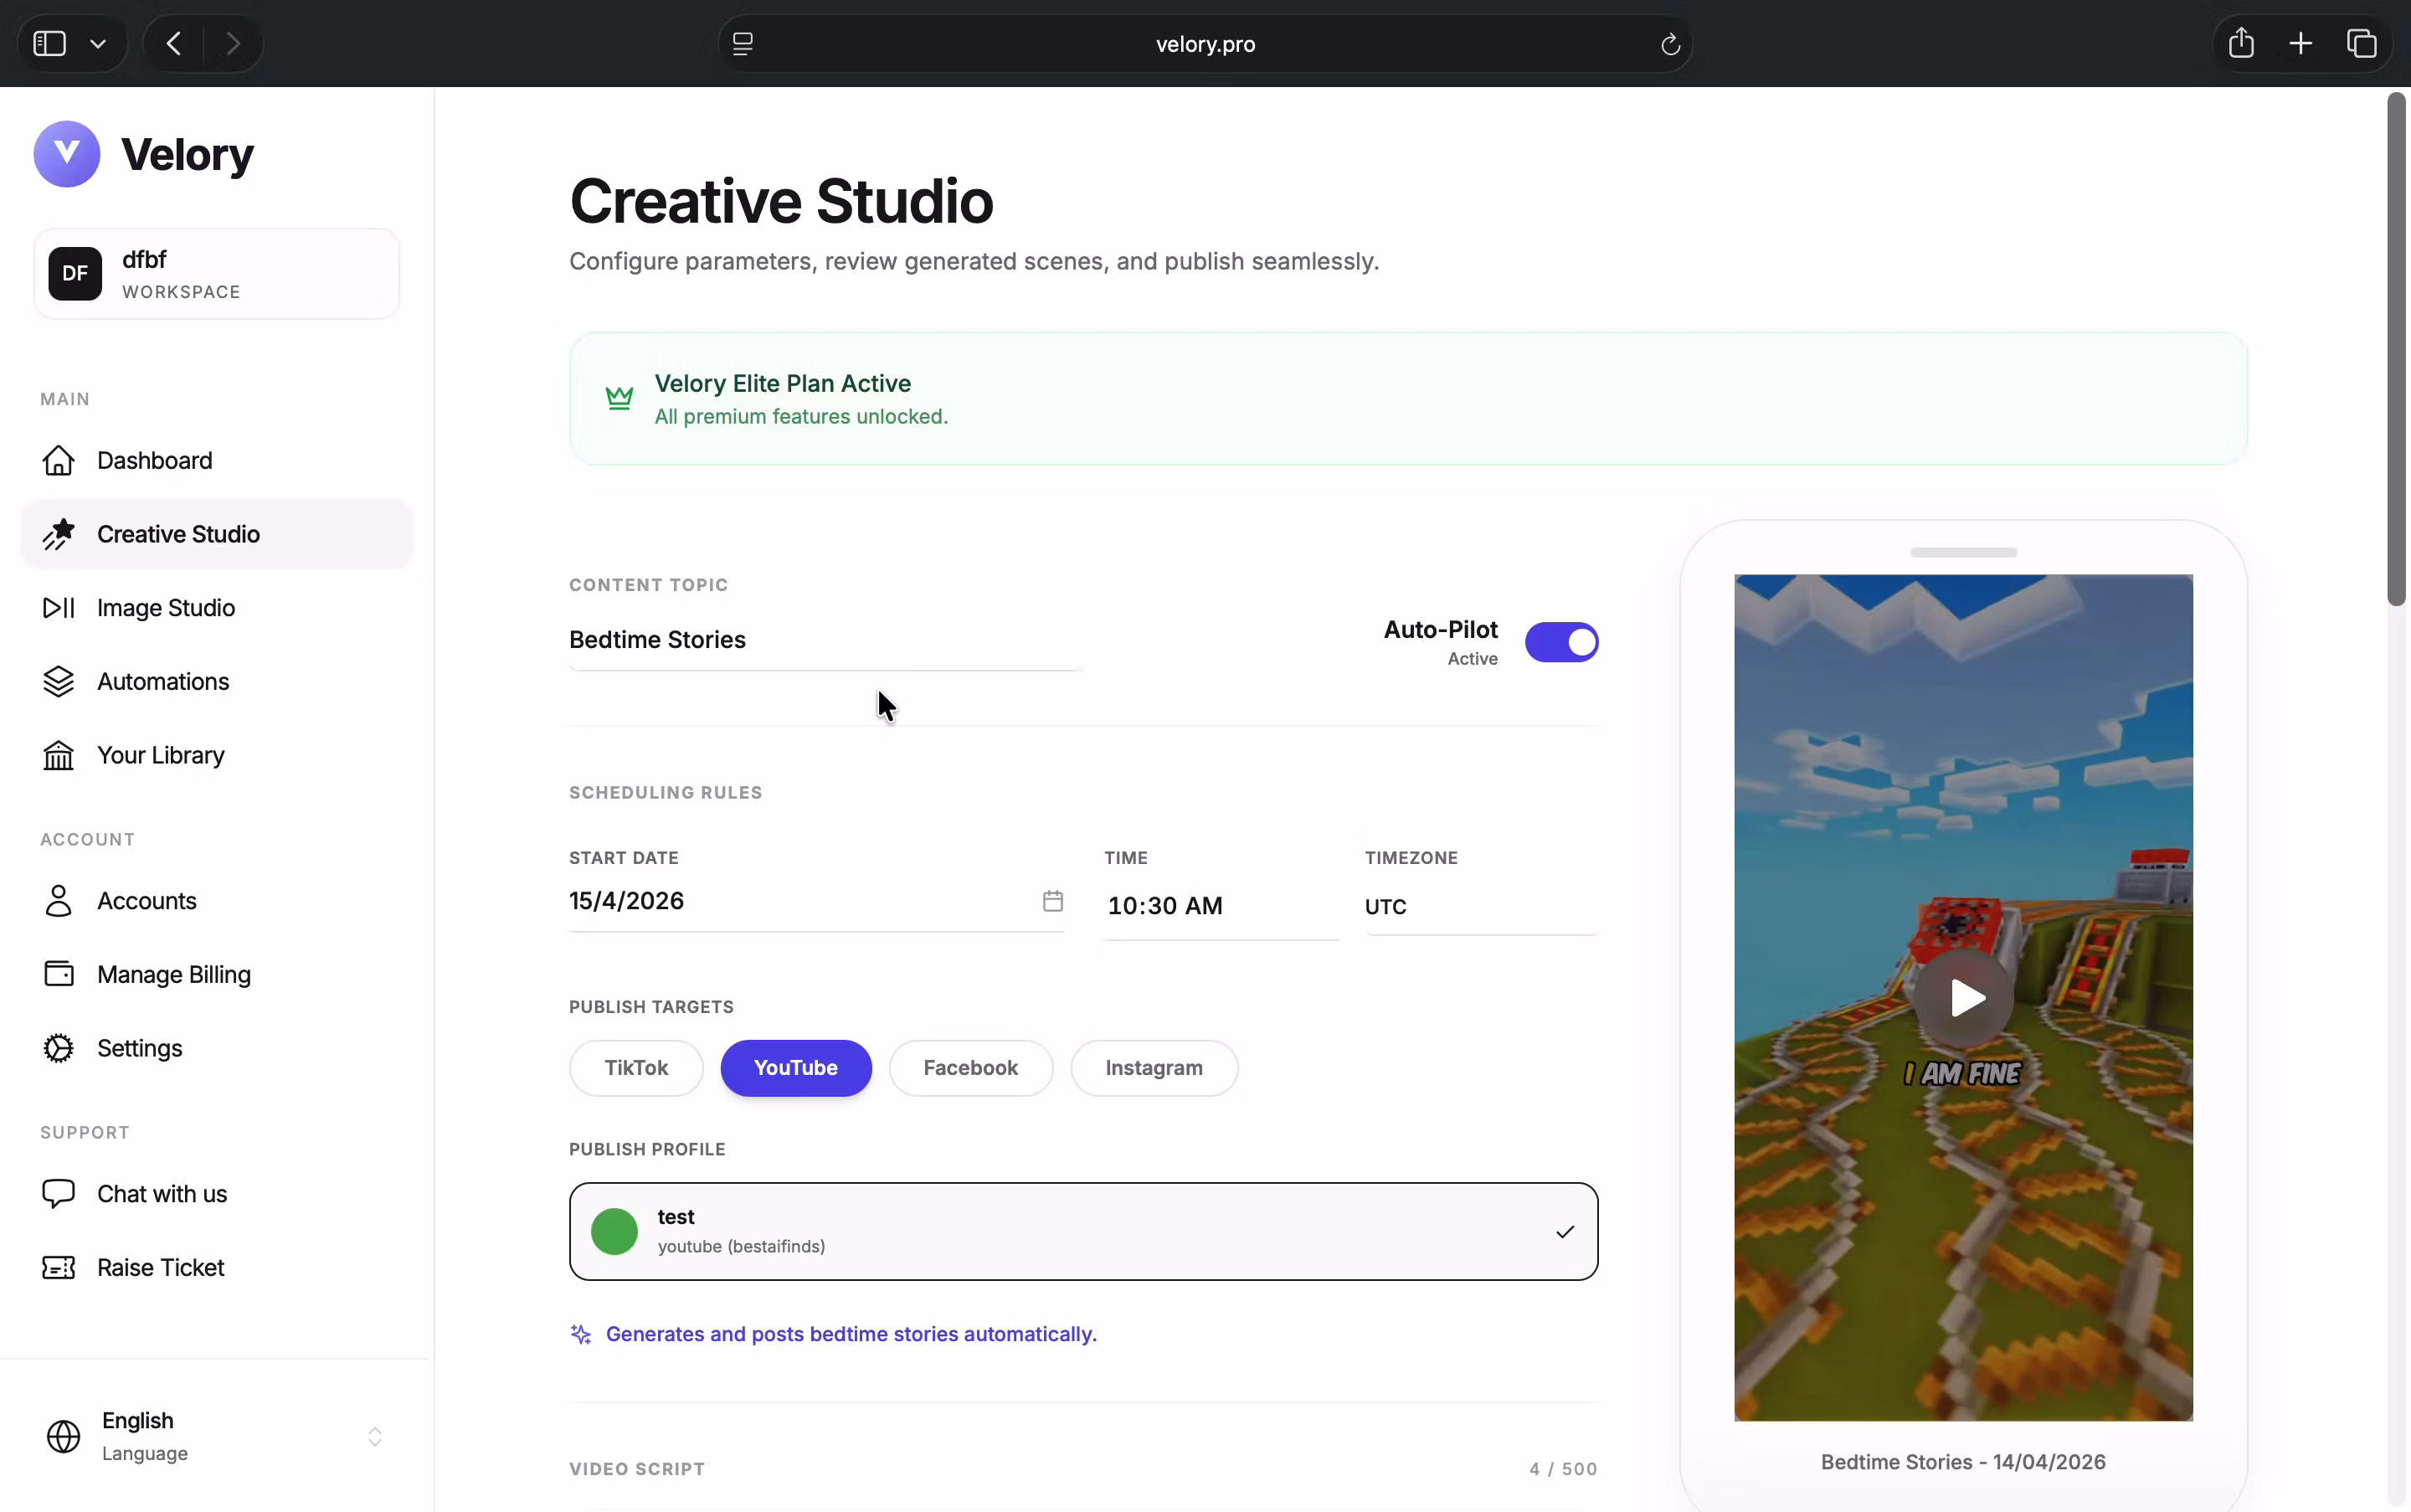Open a new browser tab

tap(2301, 44)
